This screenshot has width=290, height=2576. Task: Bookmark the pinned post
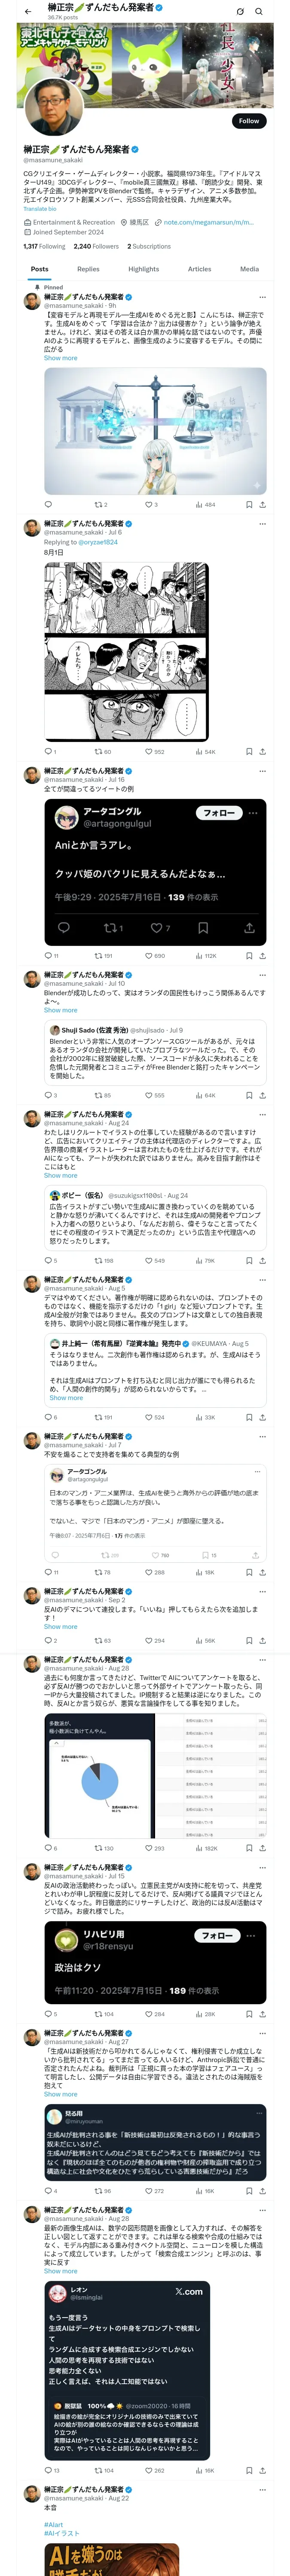(249, 505)
